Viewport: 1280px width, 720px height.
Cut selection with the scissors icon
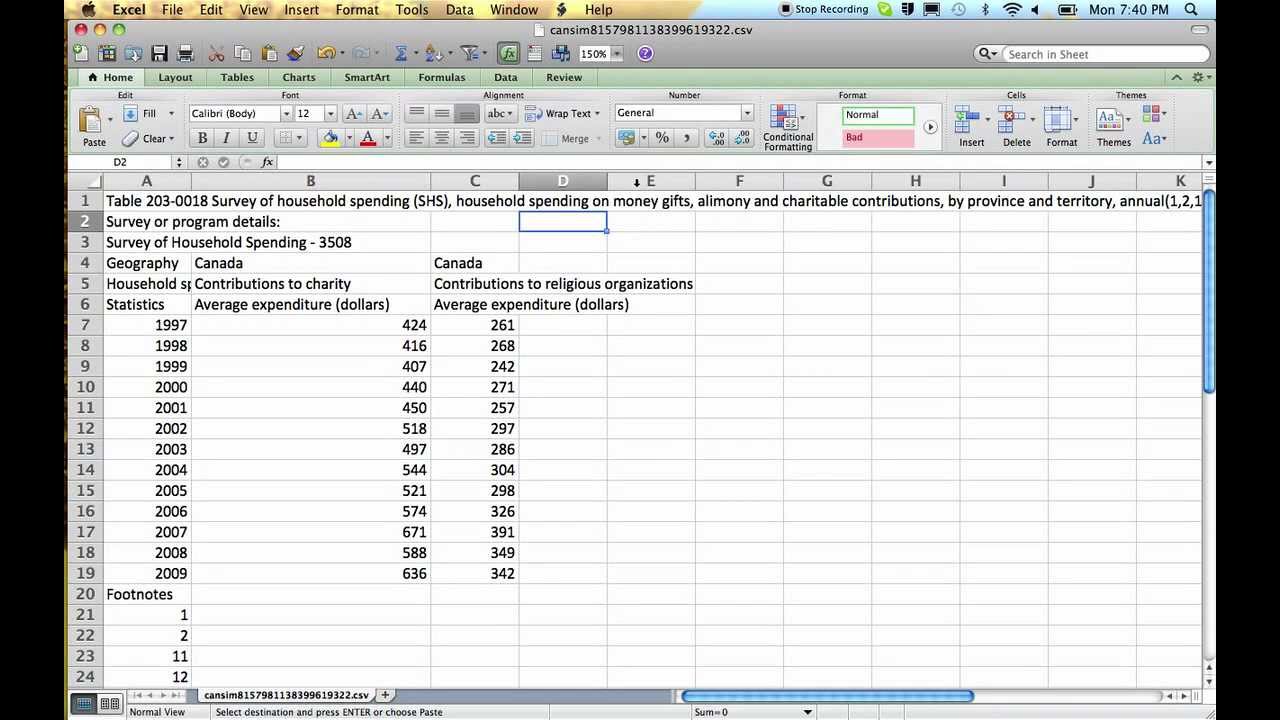pyautogui.click(x=216, y=54)
